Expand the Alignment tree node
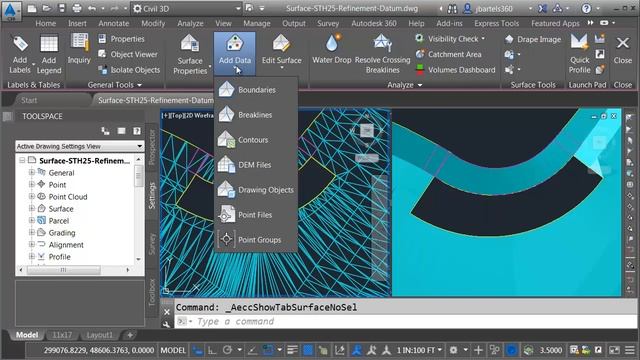Screen dimensions: 640x360 tap(31, 245)
